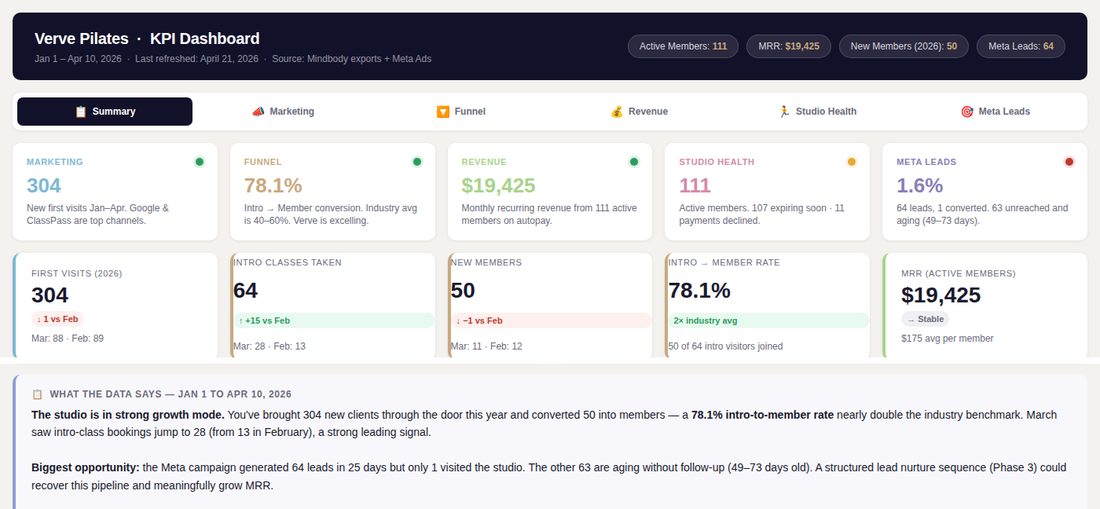
Task: Open the Revenue tab
Action: pos(639,111)
